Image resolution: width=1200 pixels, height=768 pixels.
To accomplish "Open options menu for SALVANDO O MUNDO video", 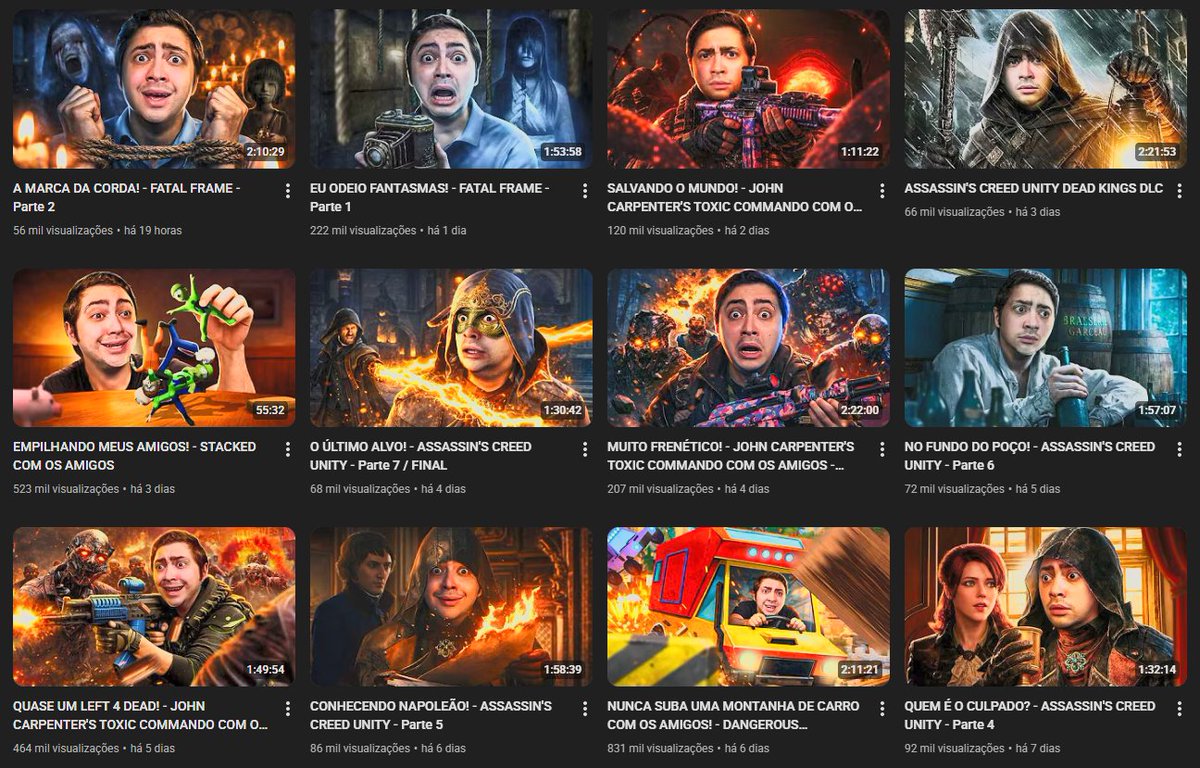I will 882,191.
